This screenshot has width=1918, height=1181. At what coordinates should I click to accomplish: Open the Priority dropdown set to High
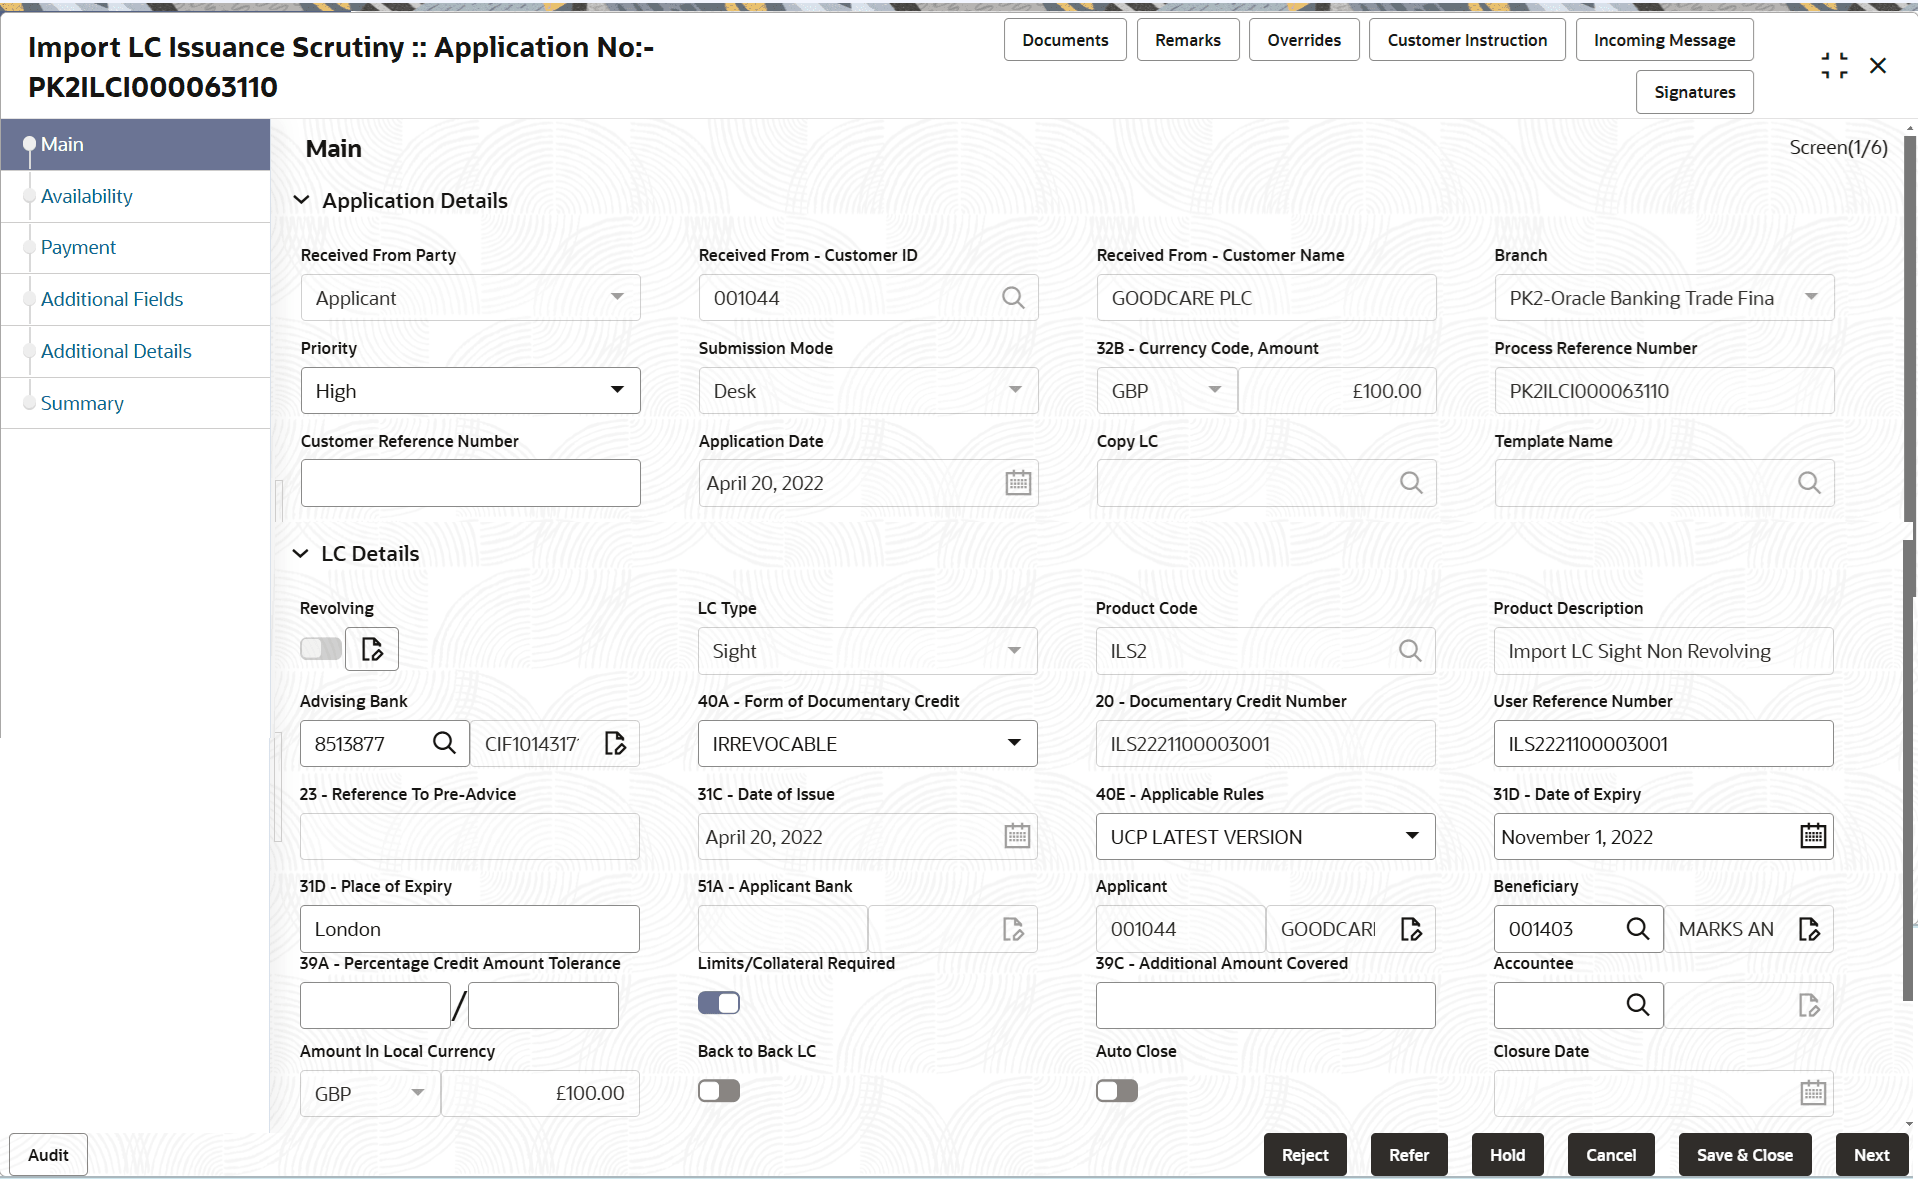470,391
